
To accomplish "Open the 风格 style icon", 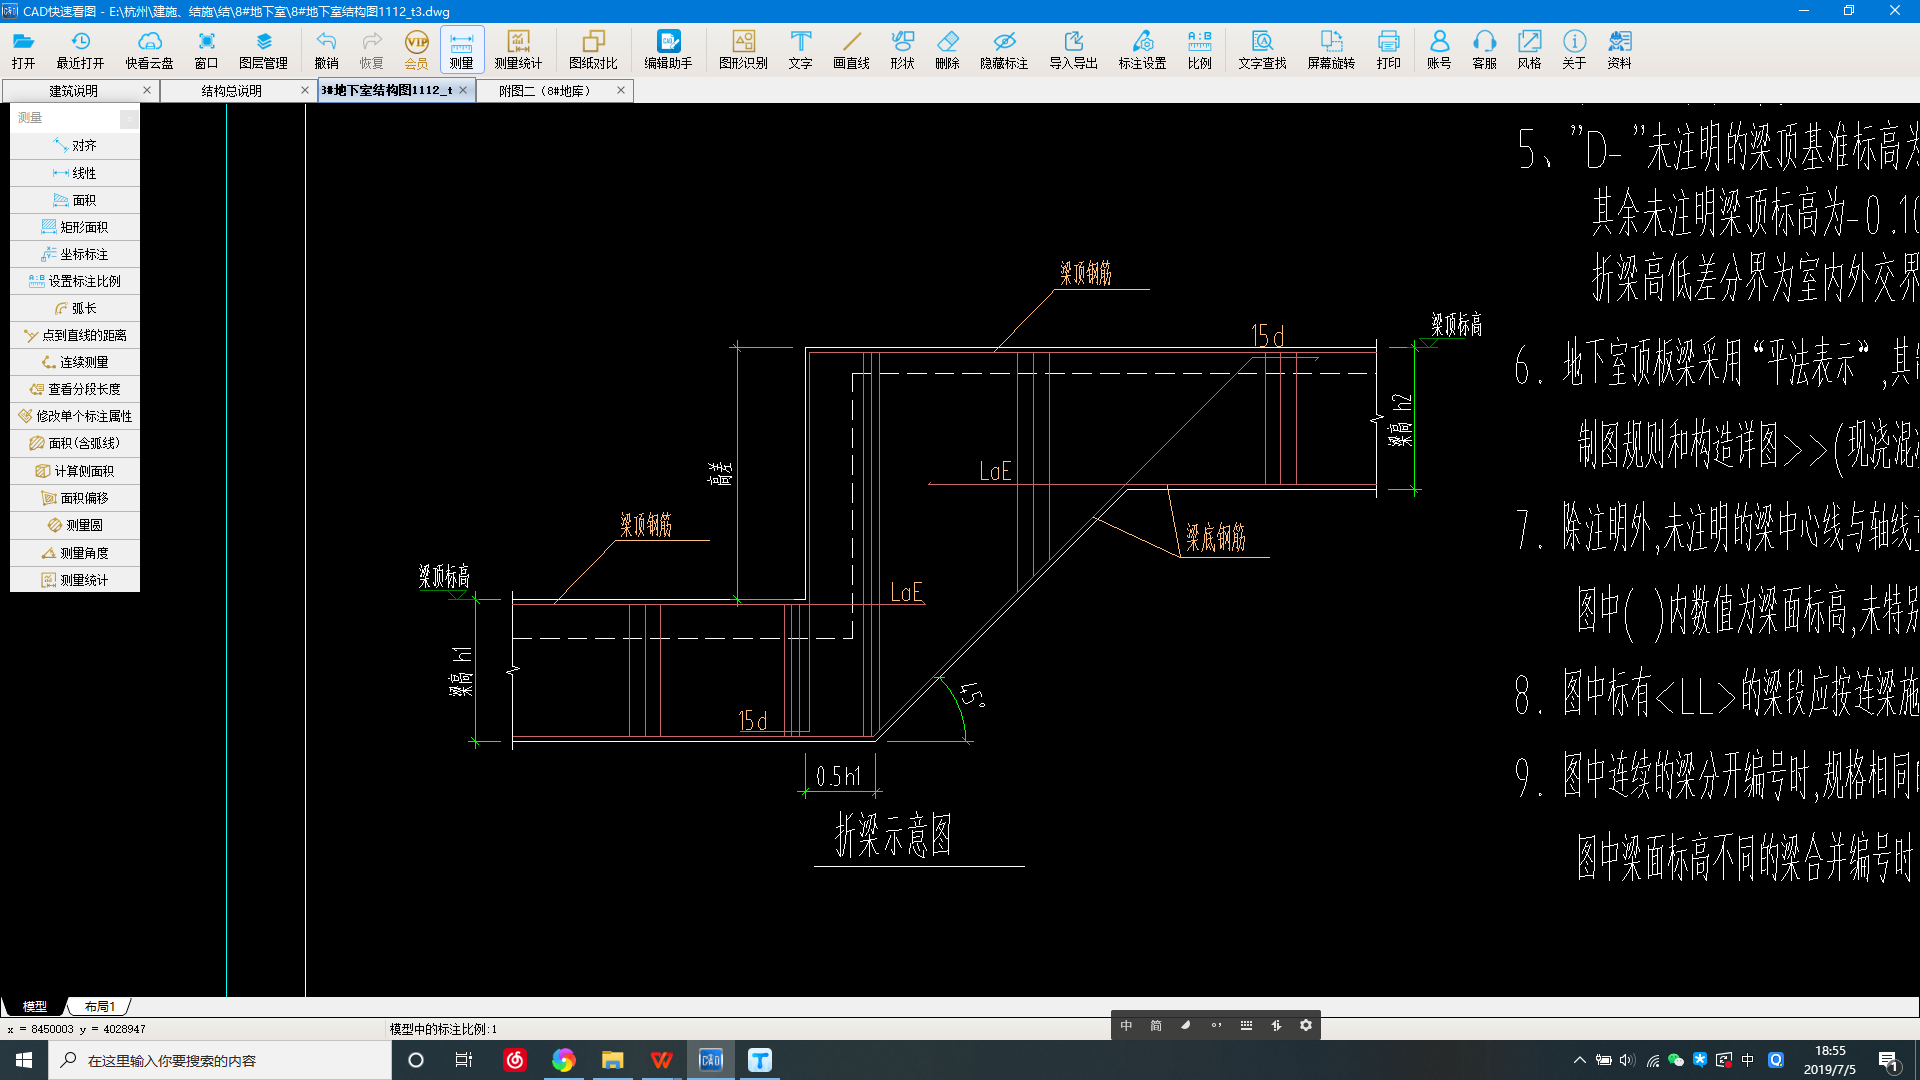I will click(x=1529, y=50).
